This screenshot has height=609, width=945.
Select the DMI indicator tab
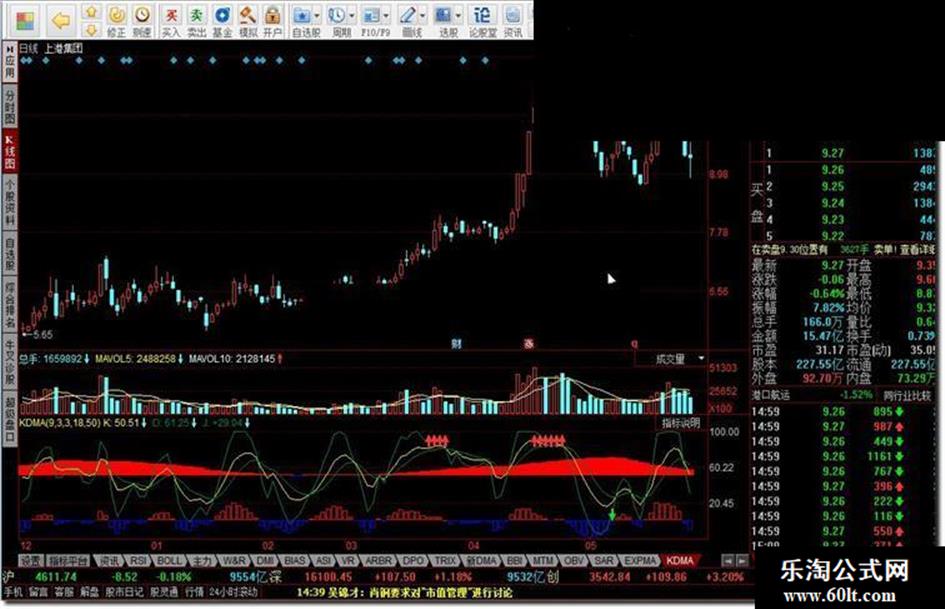pos(265,561)
